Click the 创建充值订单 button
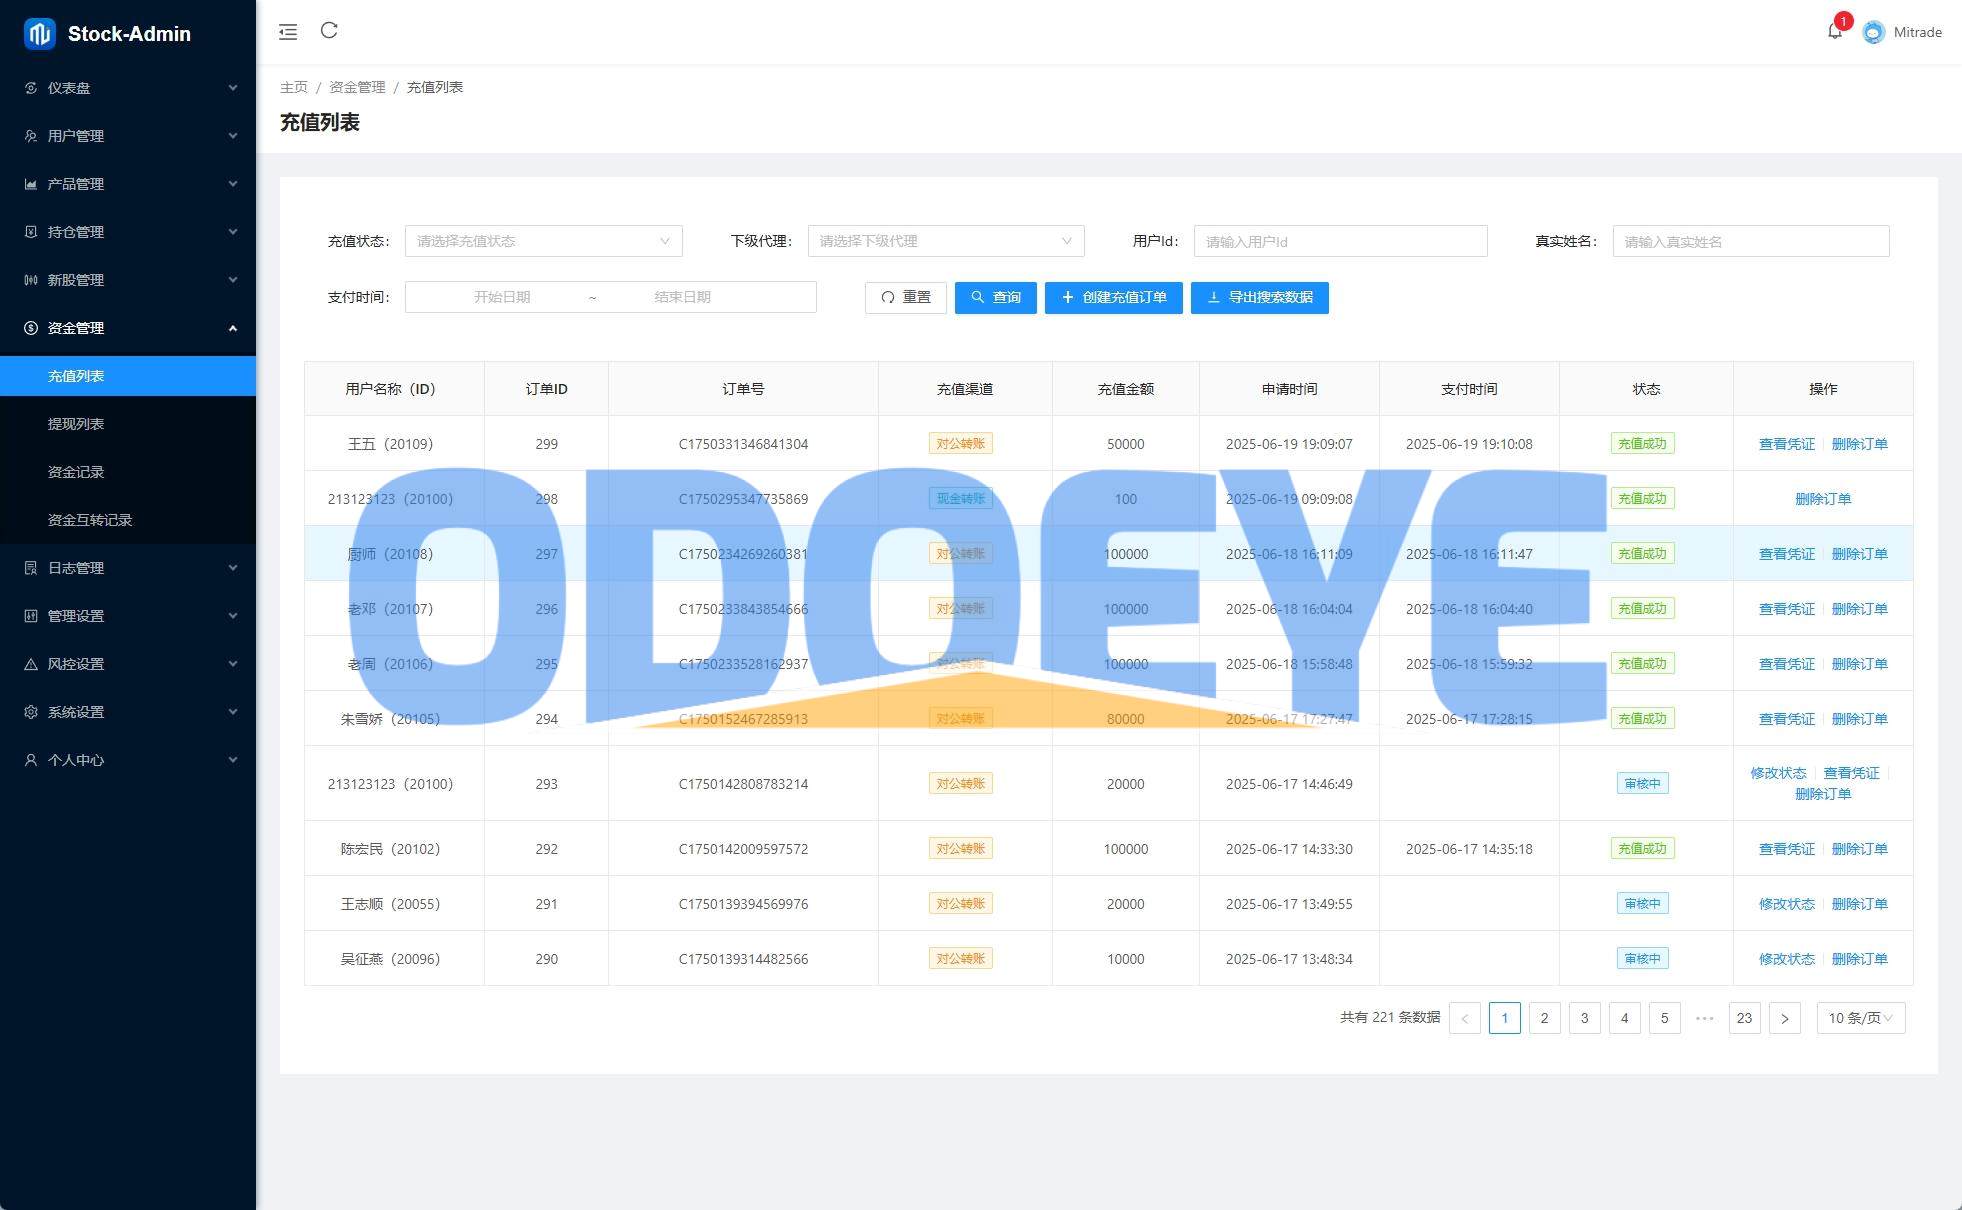The height and width of the screenshot is (1210, 1962). (x=1113, y=297)
